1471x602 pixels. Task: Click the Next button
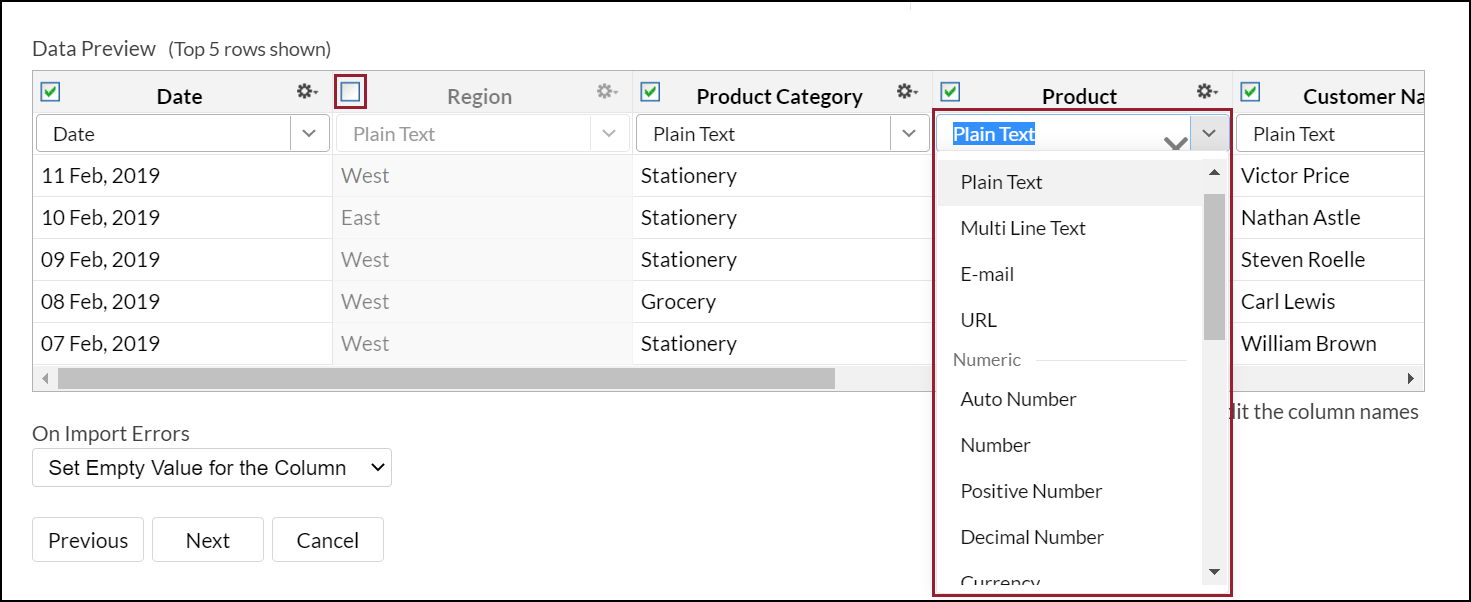click(x=208, y=540)
